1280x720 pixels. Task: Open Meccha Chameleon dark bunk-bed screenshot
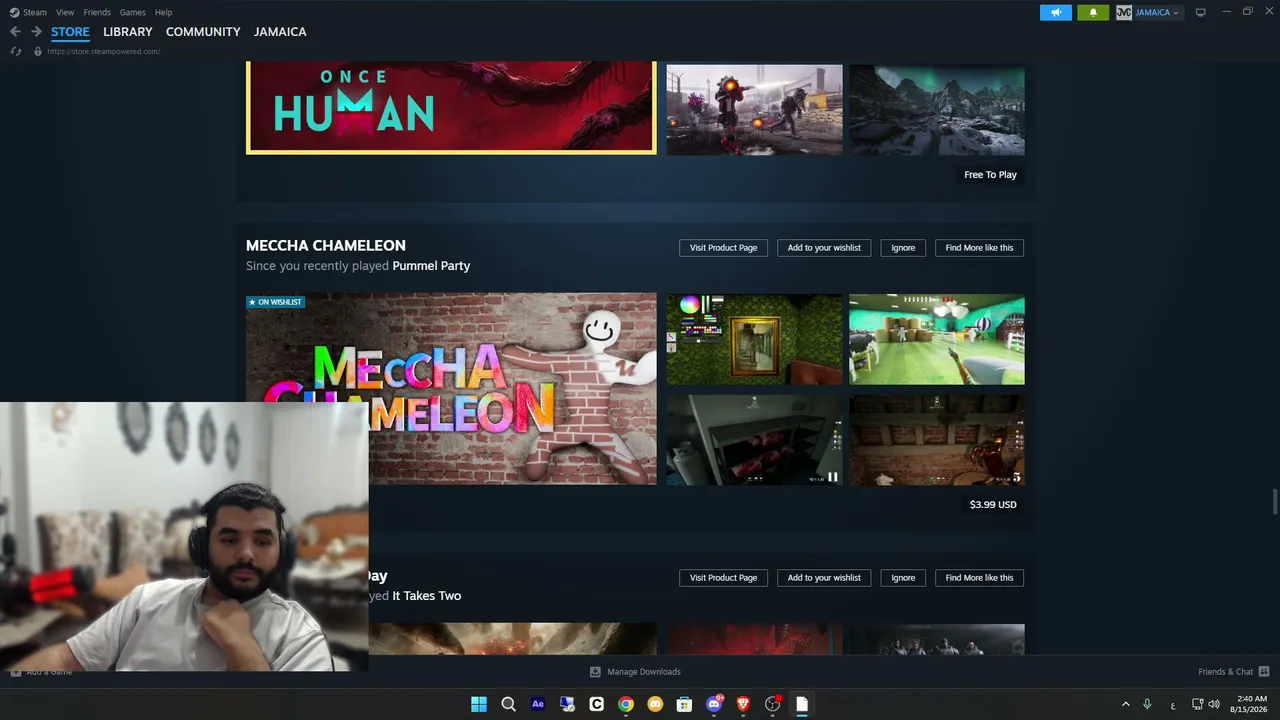tap(755, 440)
